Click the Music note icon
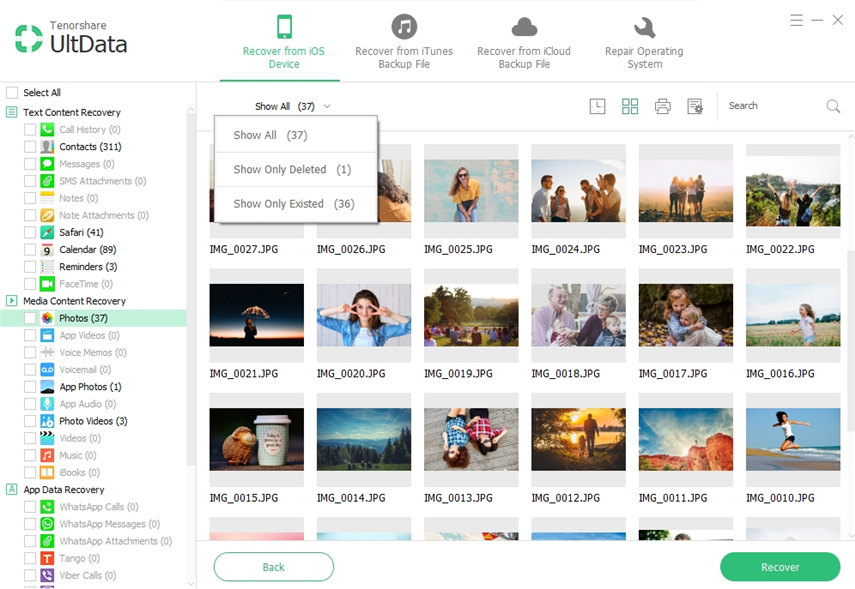The height and width of the screenshot is (589, 855). (x=47, y=455)
